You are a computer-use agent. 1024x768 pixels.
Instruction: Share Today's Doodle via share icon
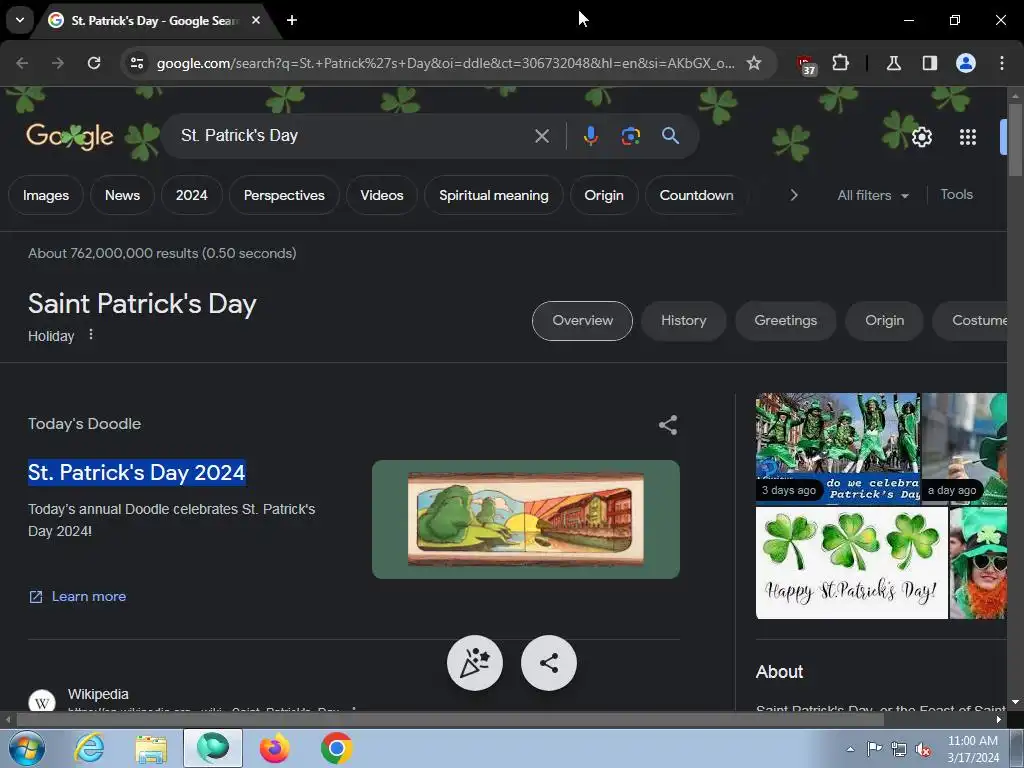click(x=667, y=425)
